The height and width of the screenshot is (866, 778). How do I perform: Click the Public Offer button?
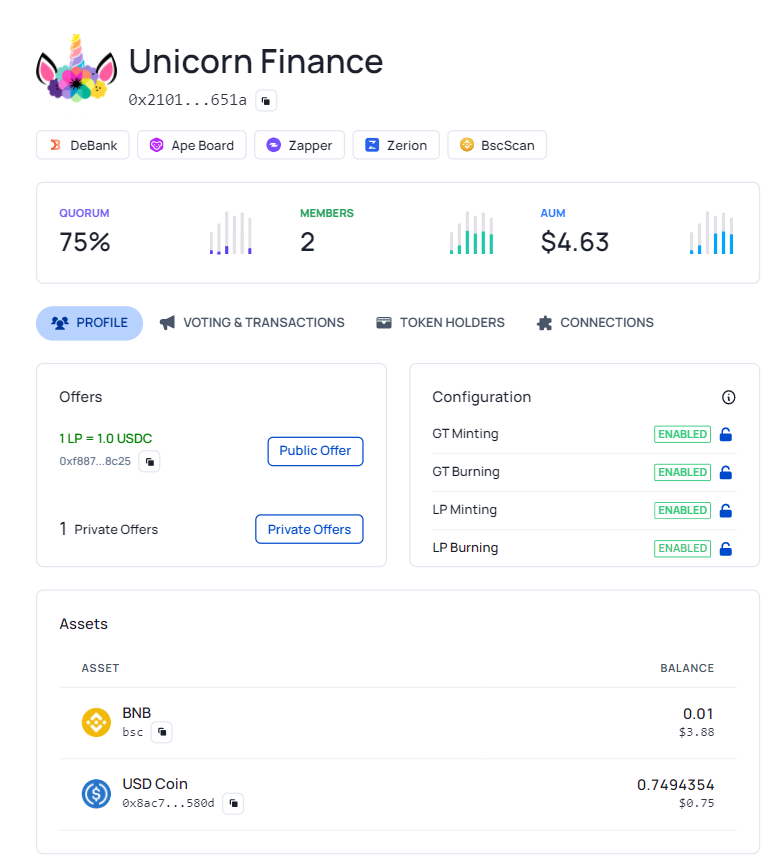[x=315, y=451]
